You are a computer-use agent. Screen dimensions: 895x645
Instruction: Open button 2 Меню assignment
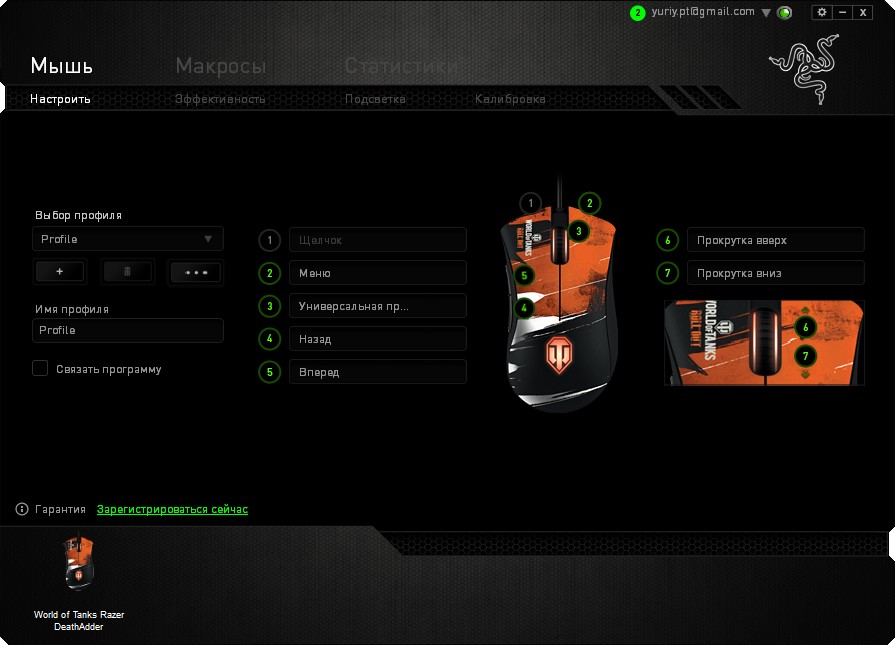click(378, 273)
